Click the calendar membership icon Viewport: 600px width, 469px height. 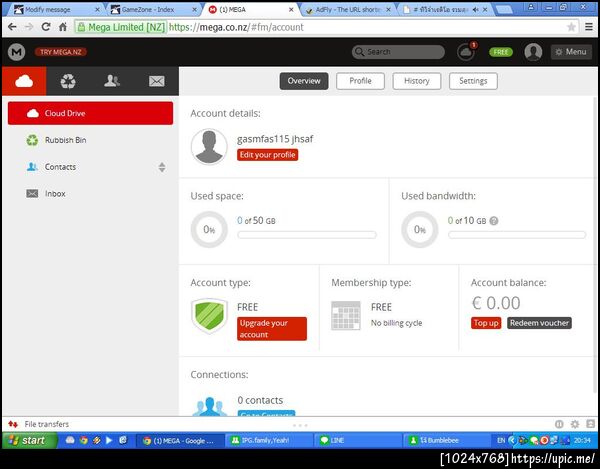click(346, 315)
